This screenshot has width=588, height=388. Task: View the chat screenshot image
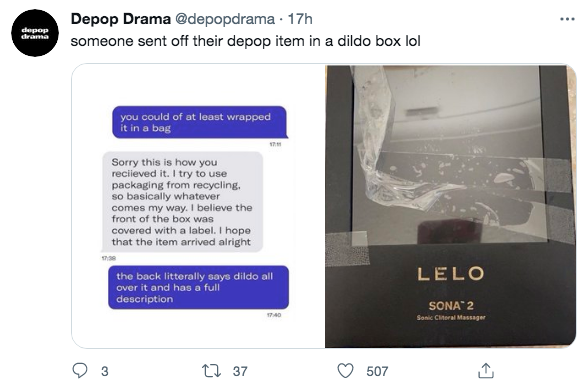(198, 206)
